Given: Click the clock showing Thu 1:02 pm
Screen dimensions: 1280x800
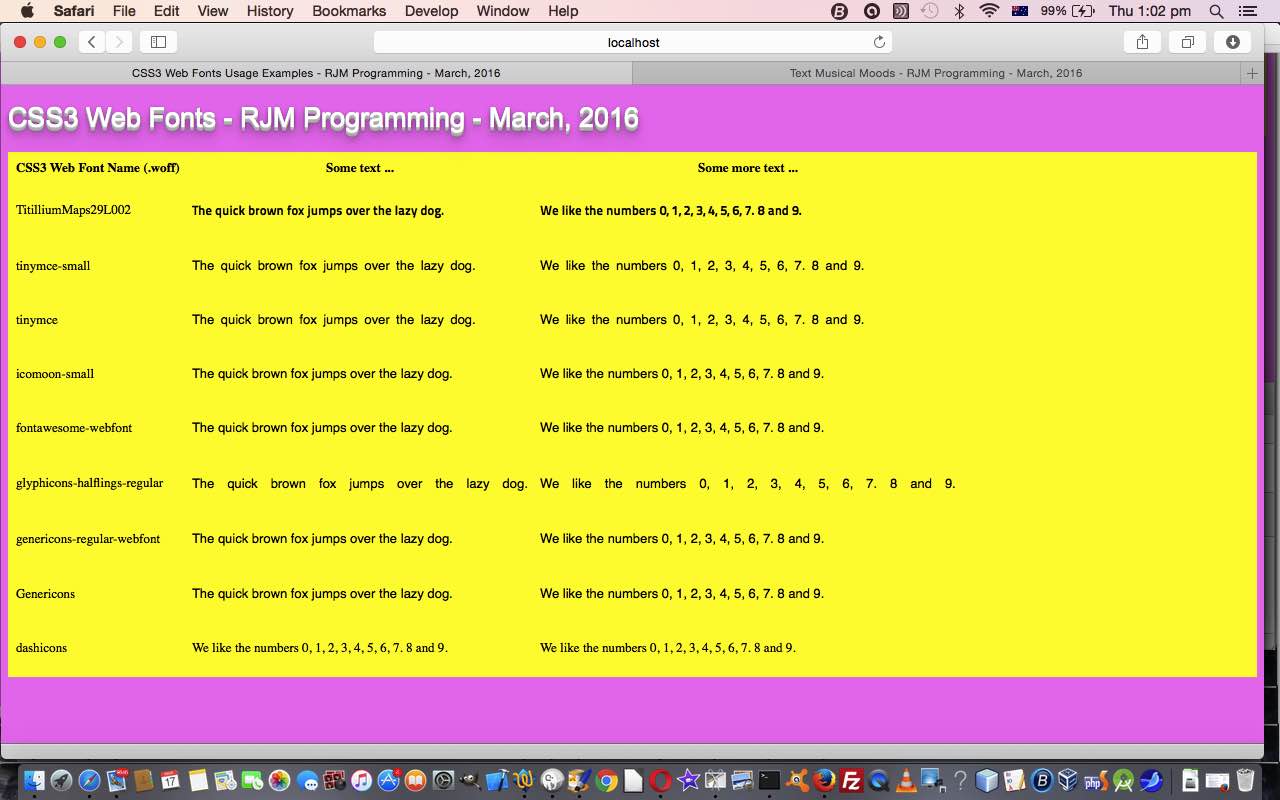Looking at the screenshot, I should click(1149, 11).
